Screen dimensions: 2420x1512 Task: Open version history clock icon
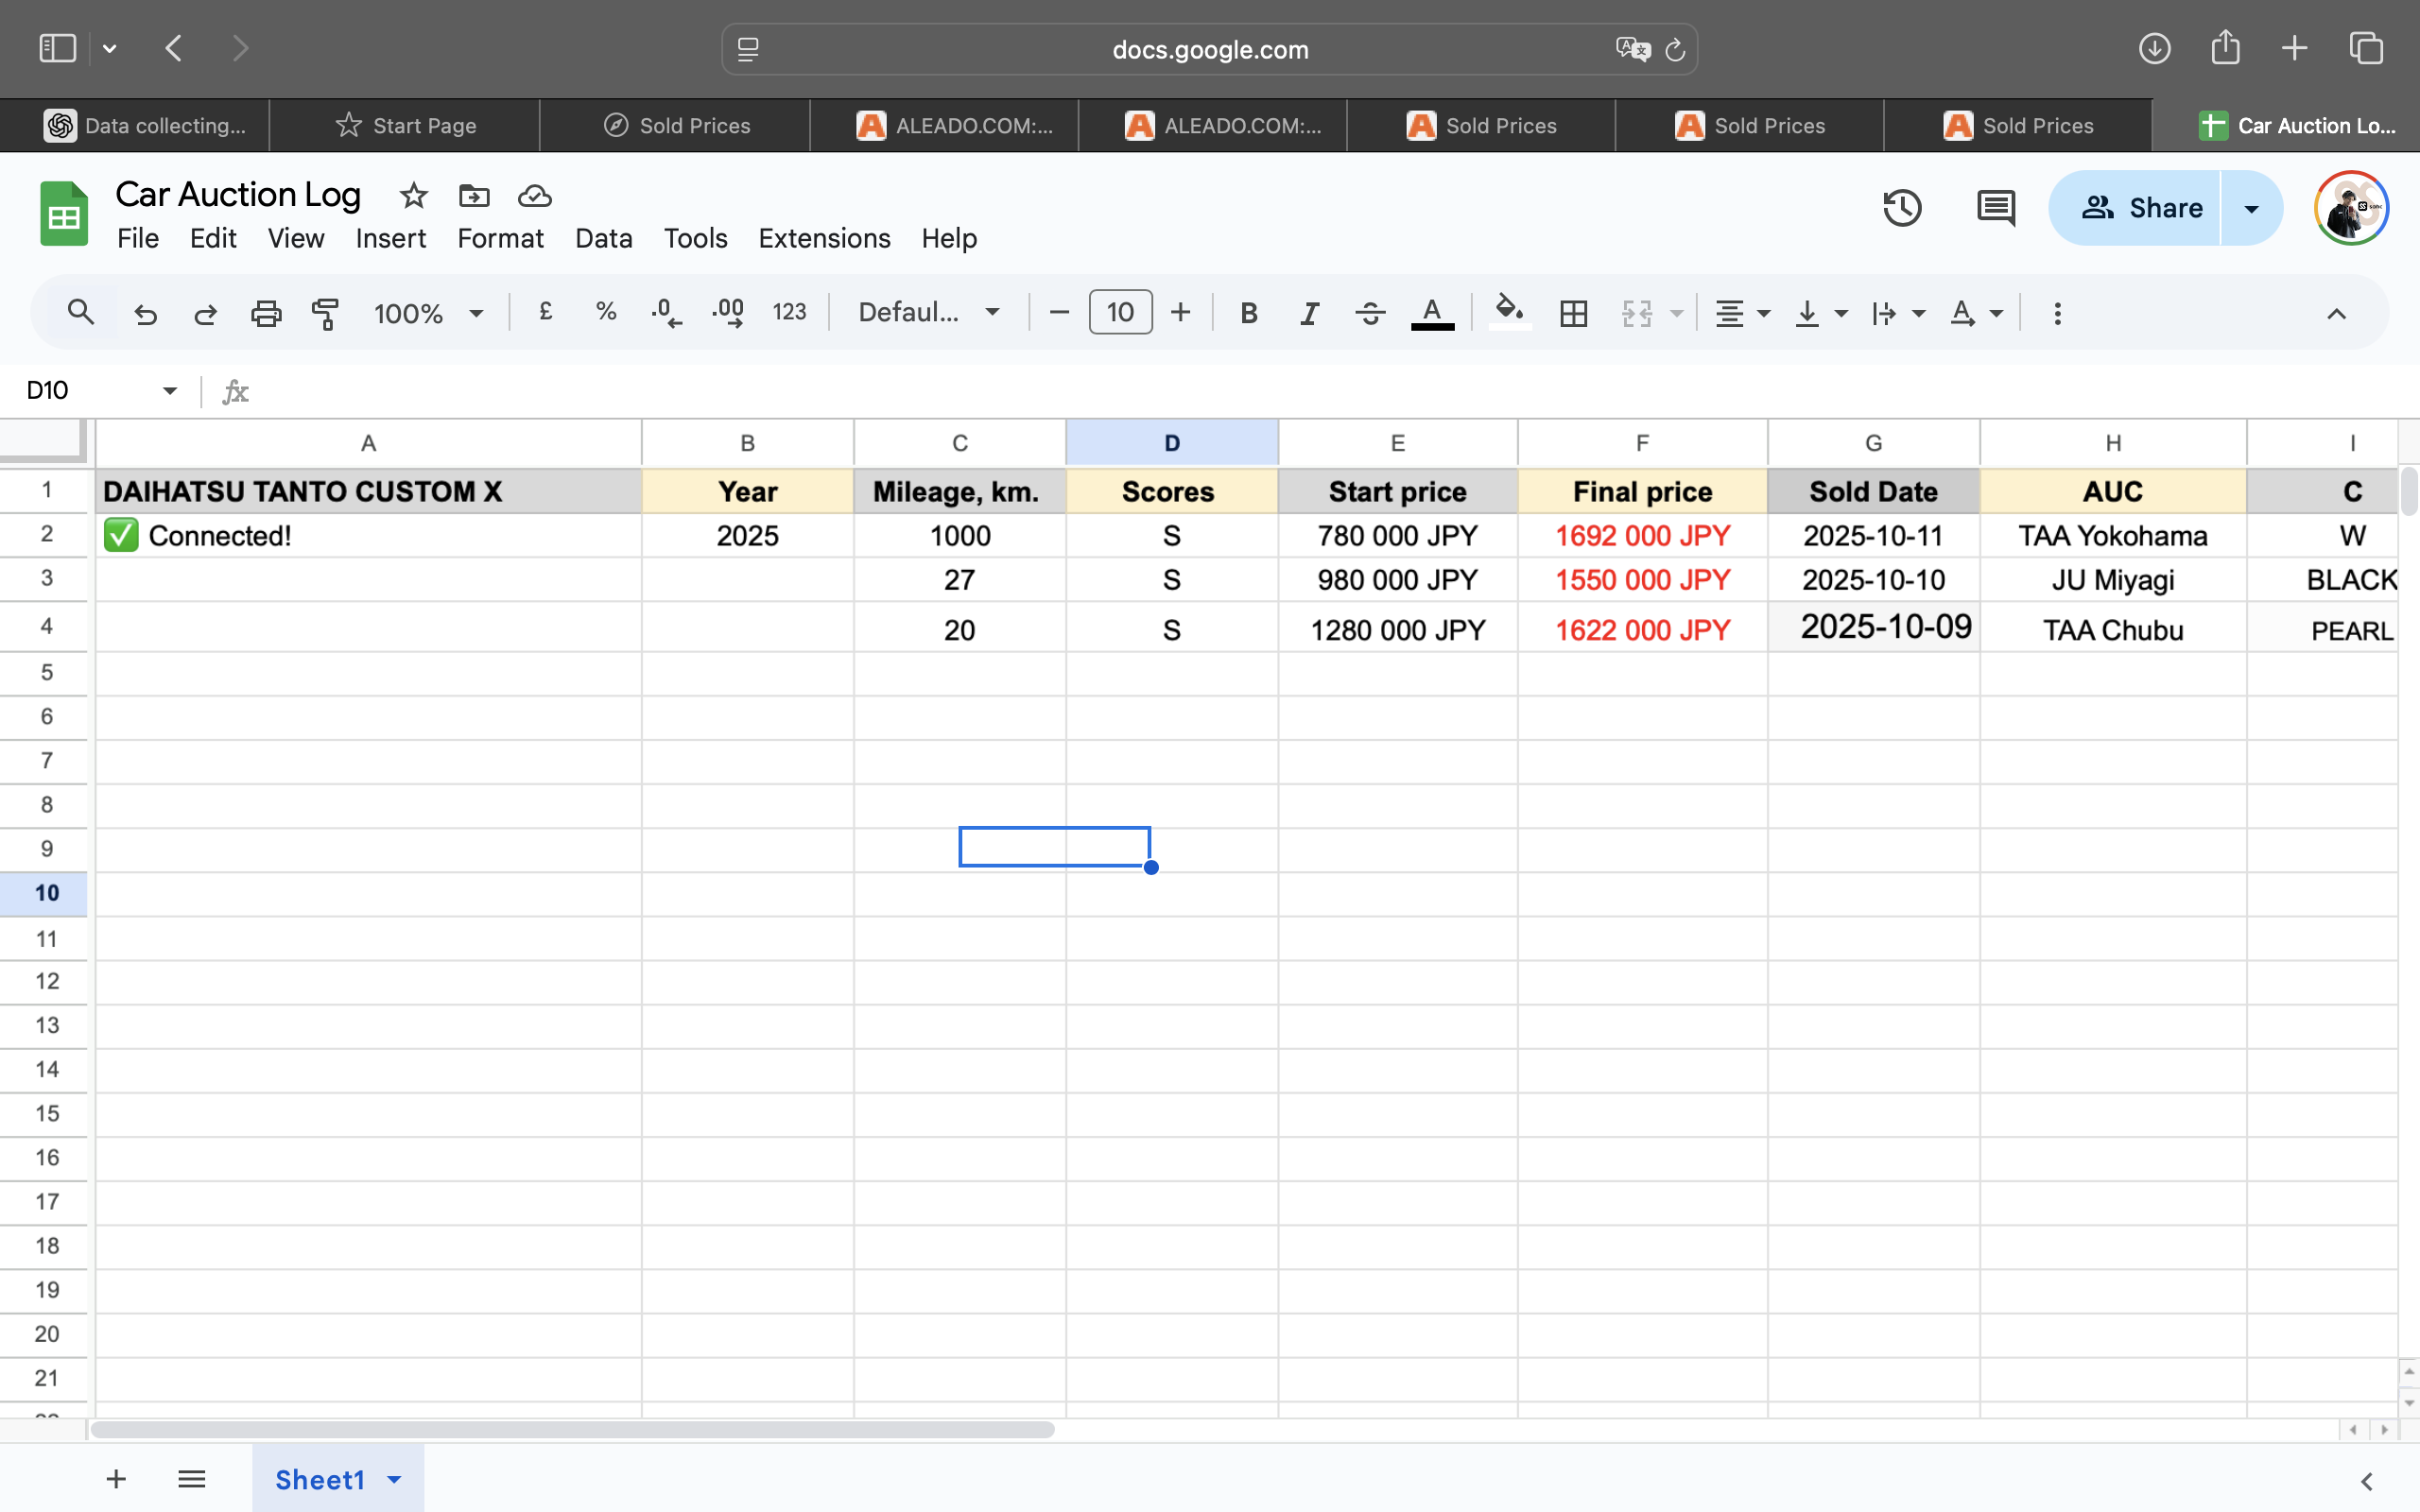[1902, 208]
